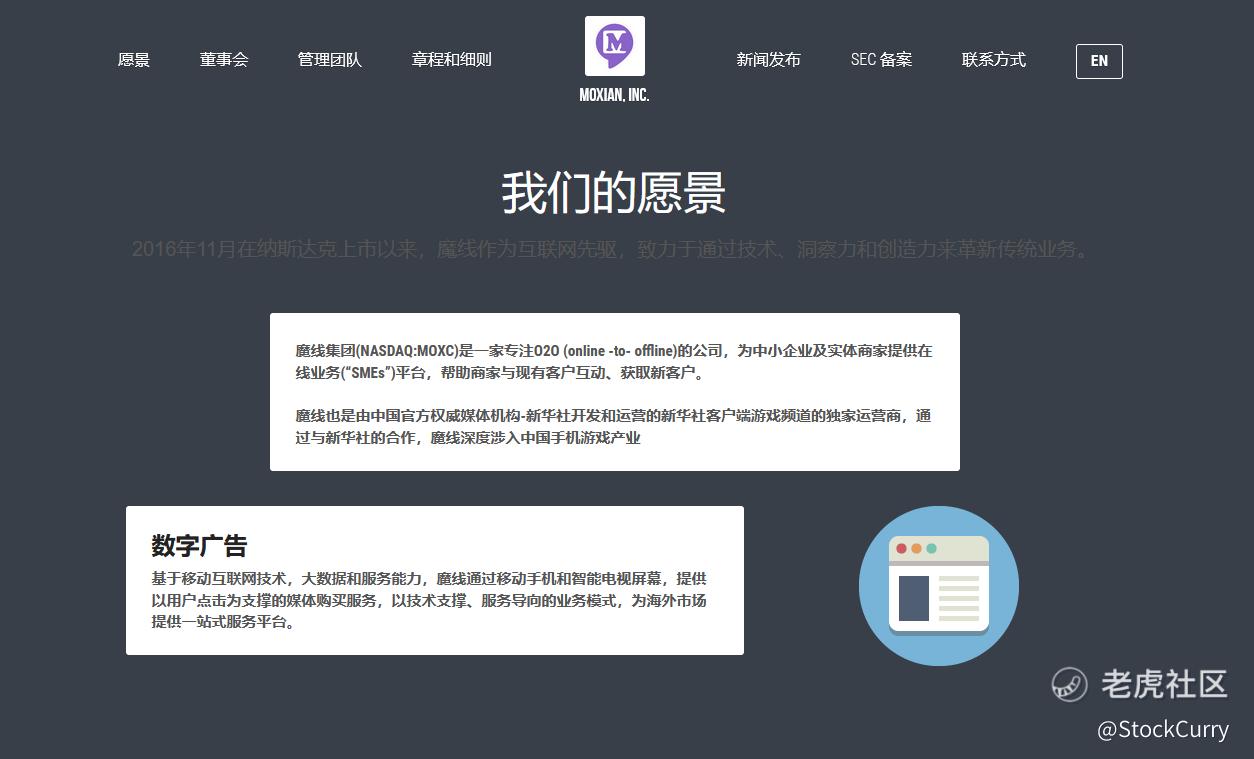The width and height of the screenshot is (1254, 759).
Task: Open 联系方式 link
Action: pos(994,60)
